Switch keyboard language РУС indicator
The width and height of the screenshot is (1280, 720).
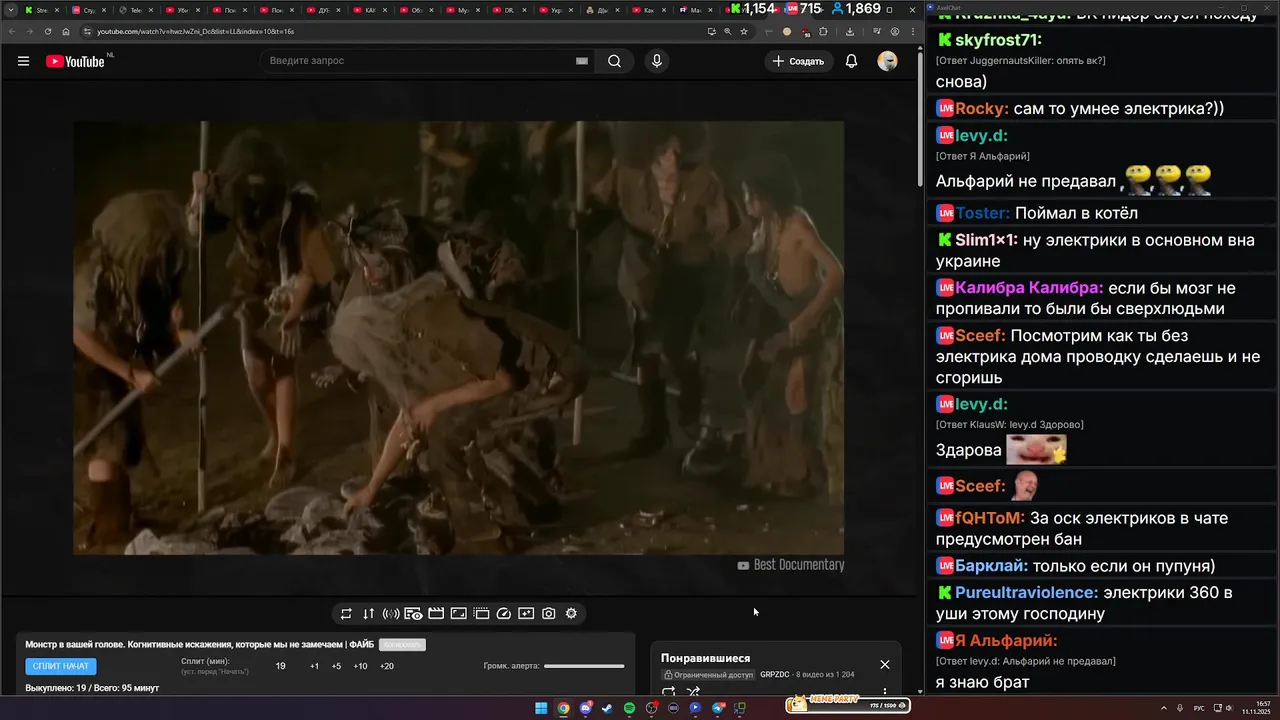pyautogui.click(x=1199, y=708)
